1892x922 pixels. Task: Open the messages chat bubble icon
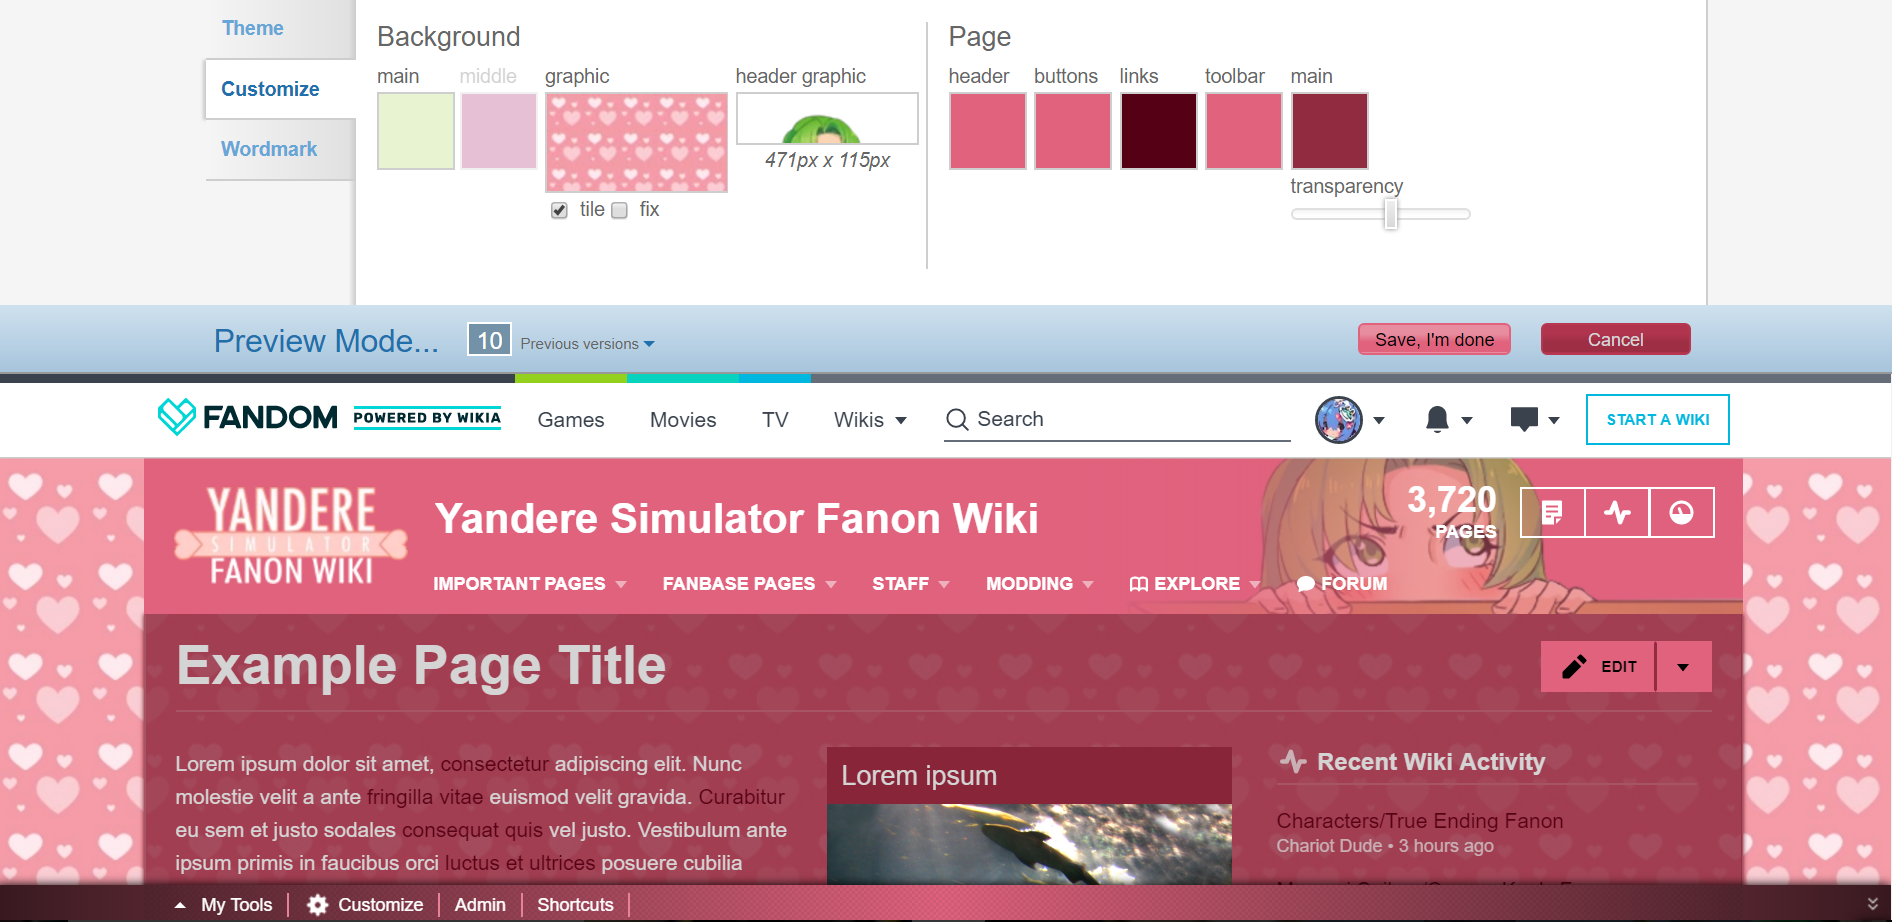[x=1524, y=419]
